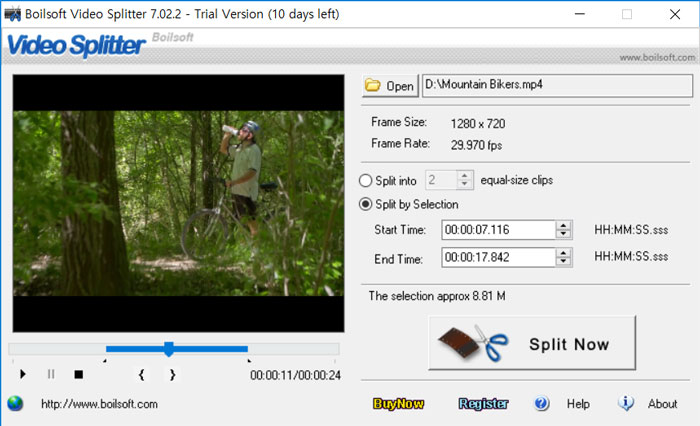Viewport: 700px width, 426px height.
Task: Click the number of clips field
Action: (441, 180)
